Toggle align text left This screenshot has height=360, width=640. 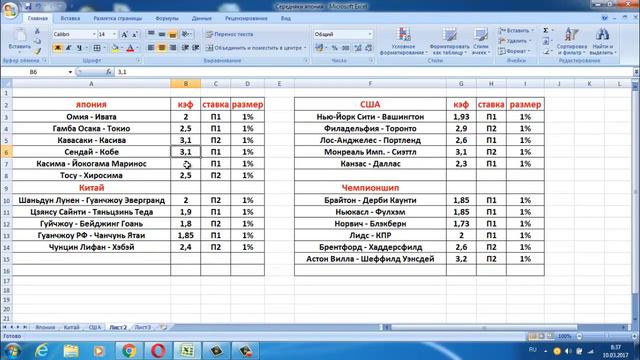tap(151, 48)
